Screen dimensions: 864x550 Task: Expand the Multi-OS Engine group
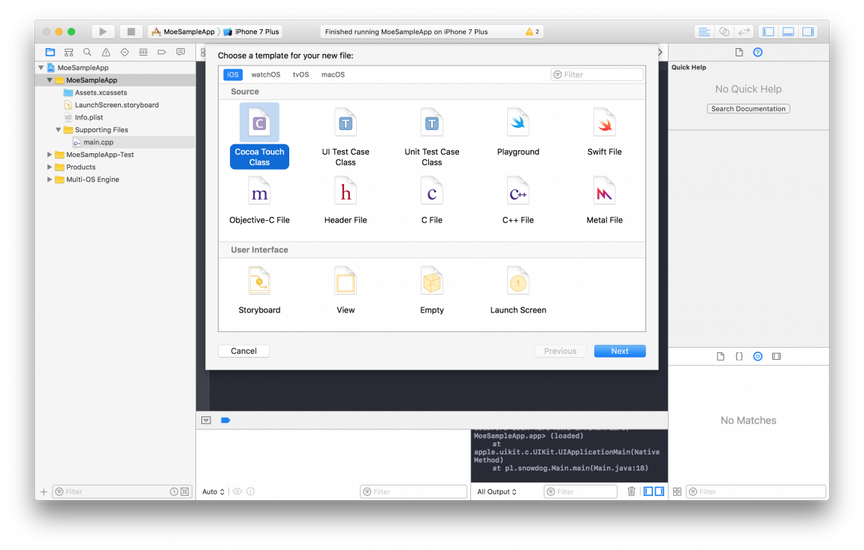(x=50, y=180)
